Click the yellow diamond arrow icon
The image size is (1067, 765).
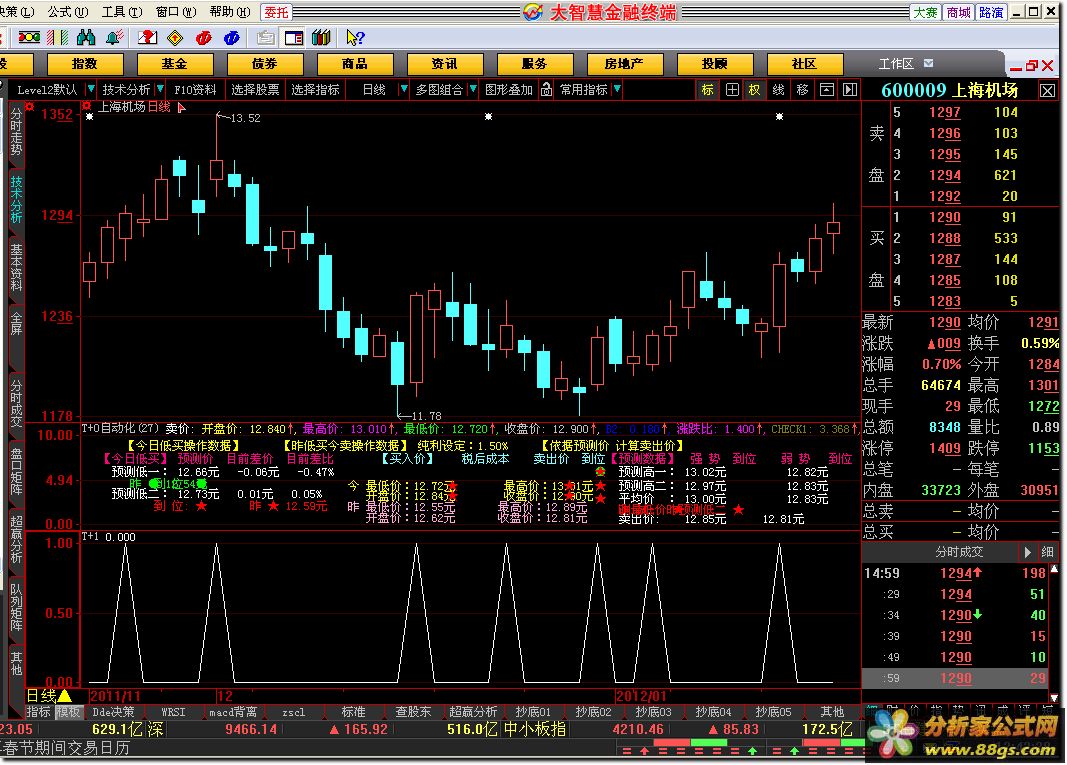pyautogui.click(x=175, y=37)
